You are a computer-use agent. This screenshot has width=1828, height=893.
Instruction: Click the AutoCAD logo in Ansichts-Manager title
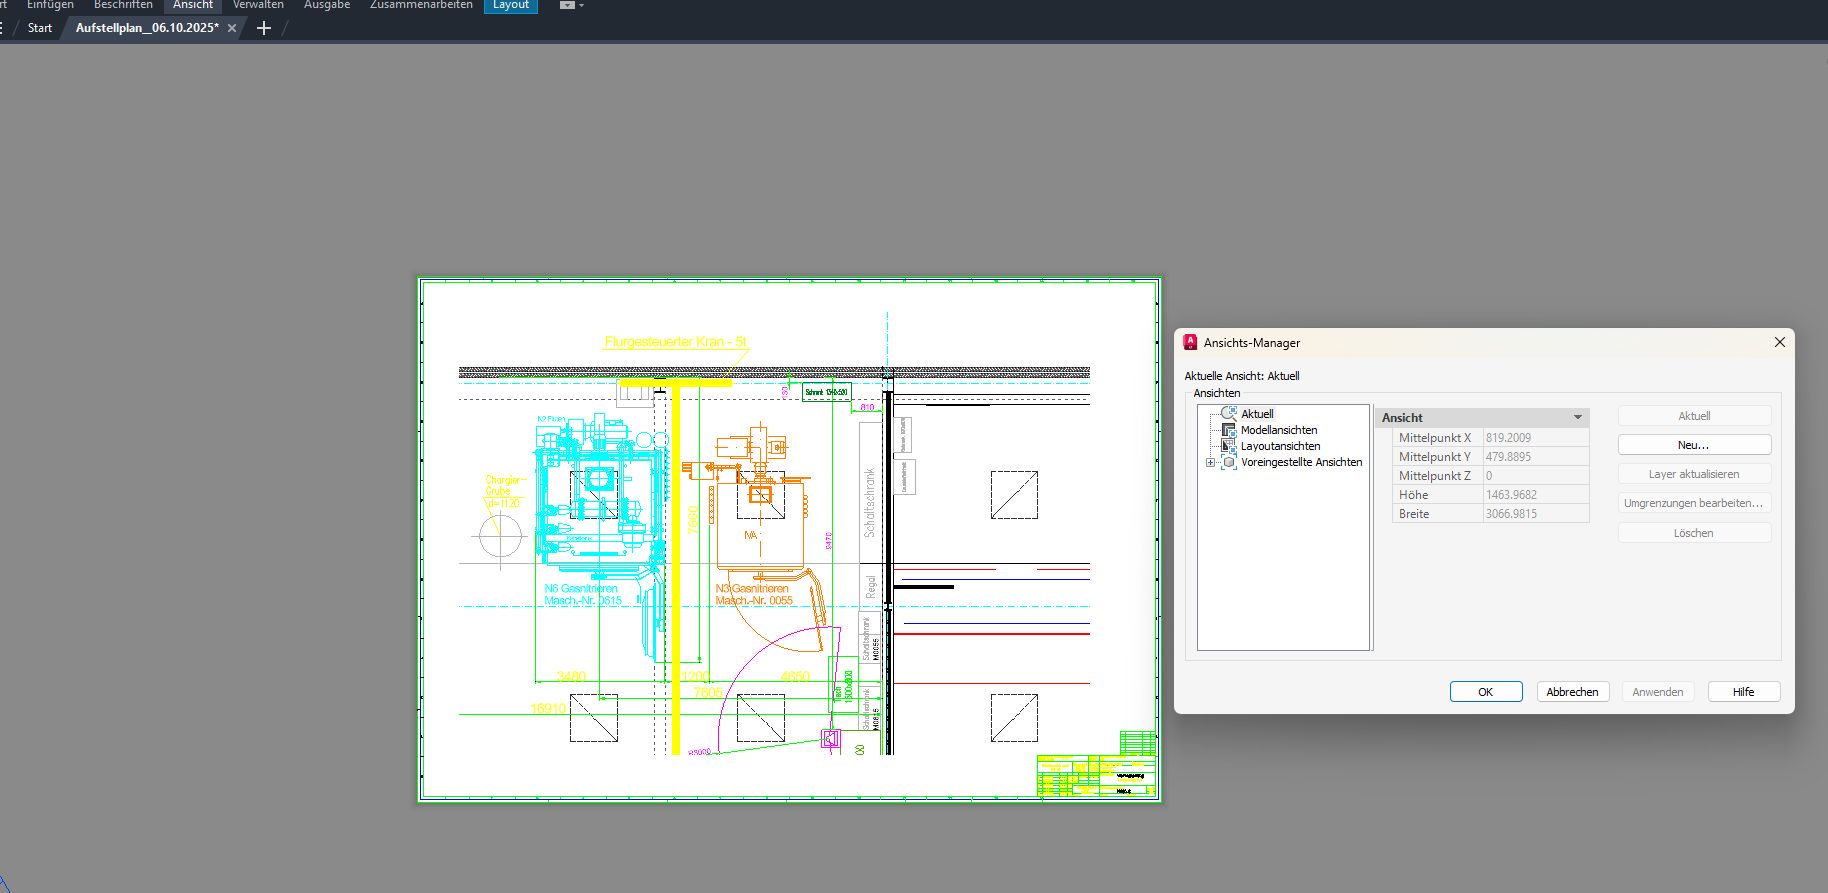1190,342
